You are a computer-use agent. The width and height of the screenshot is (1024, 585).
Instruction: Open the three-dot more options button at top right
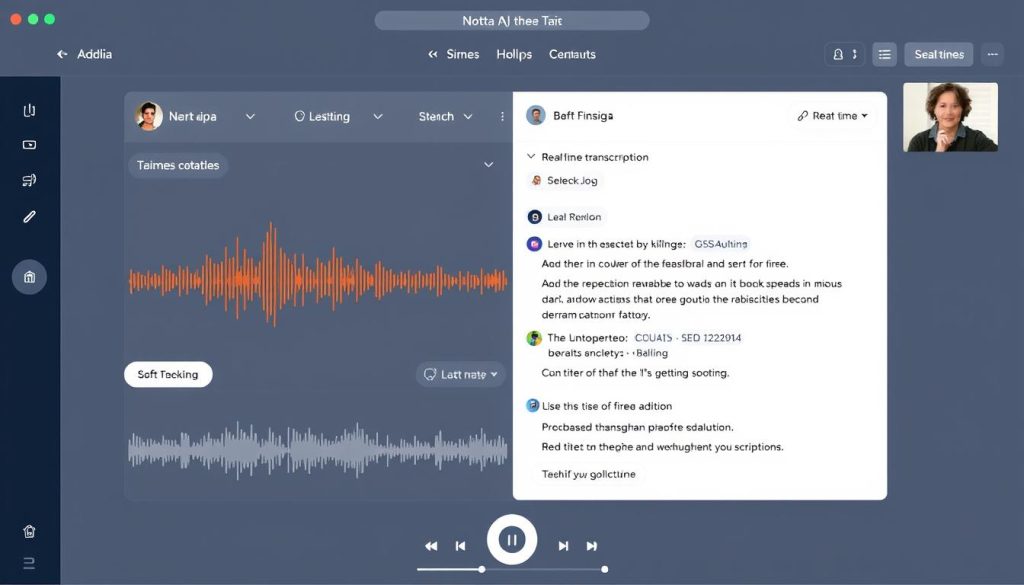(x=992, y=55)
